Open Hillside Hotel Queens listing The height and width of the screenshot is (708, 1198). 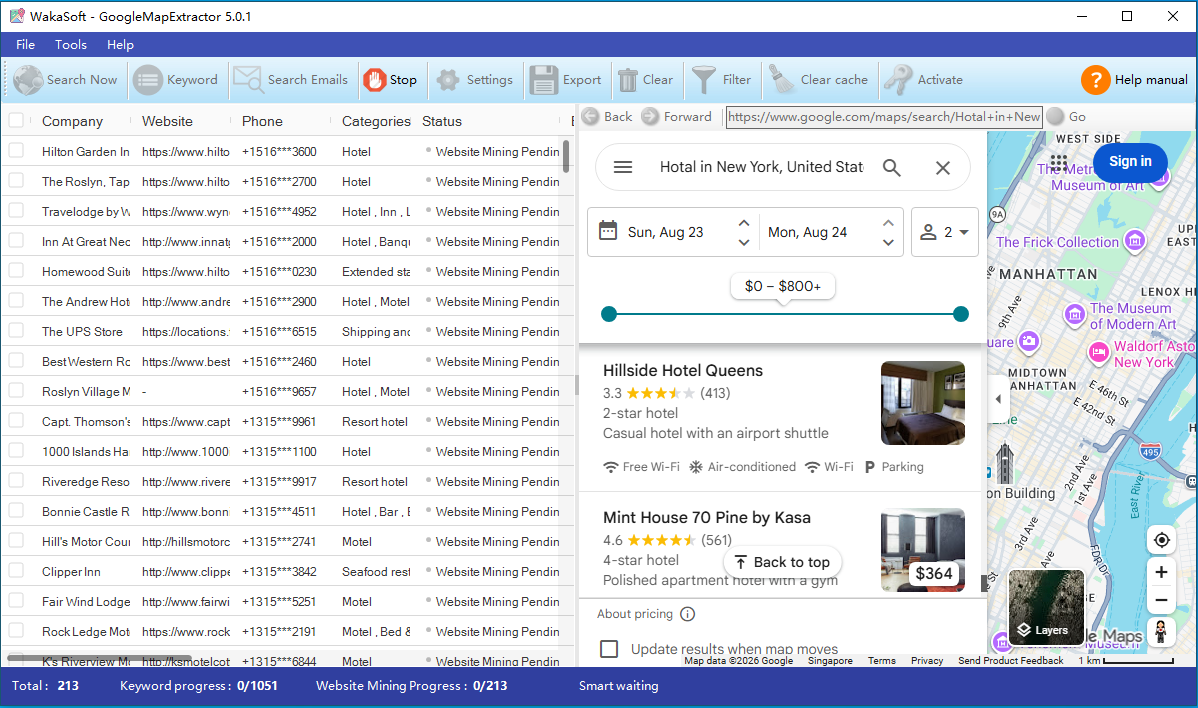coord(682,370)
